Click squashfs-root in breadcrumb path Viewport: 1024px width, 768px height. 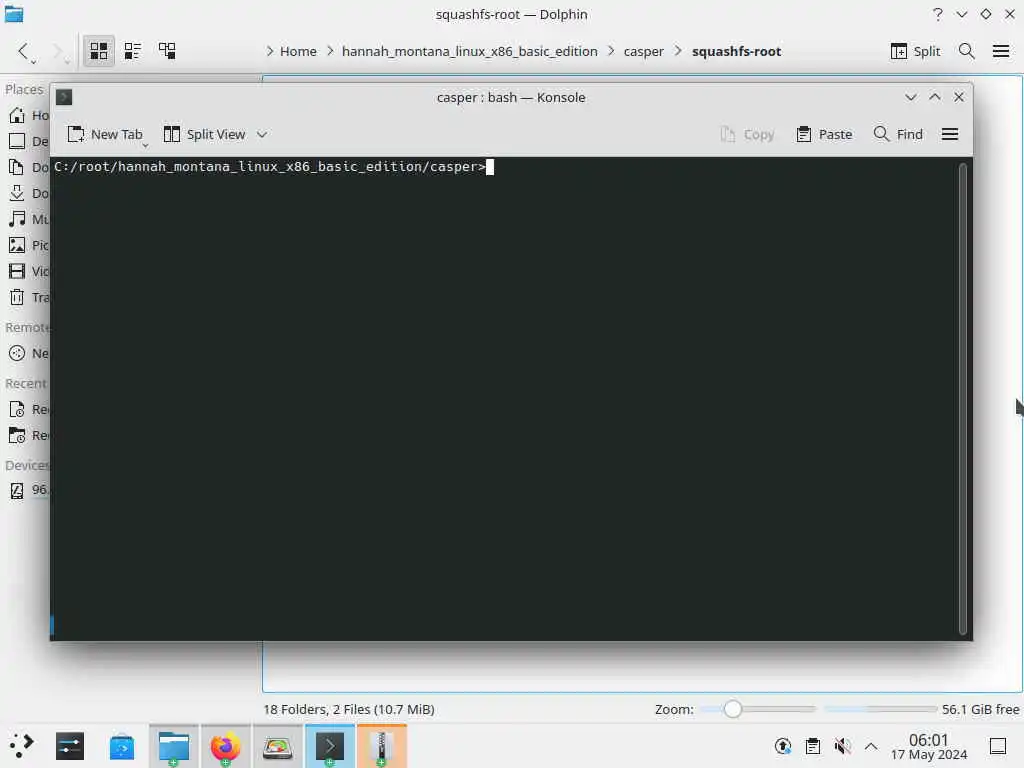(x=736, y=51)
